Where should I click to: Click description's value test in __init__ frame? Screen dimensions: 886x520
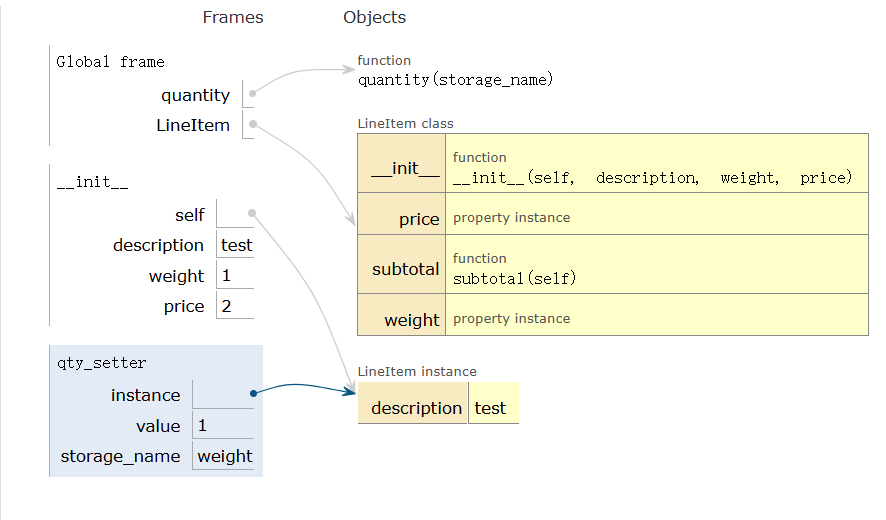[x=236, y=245]
